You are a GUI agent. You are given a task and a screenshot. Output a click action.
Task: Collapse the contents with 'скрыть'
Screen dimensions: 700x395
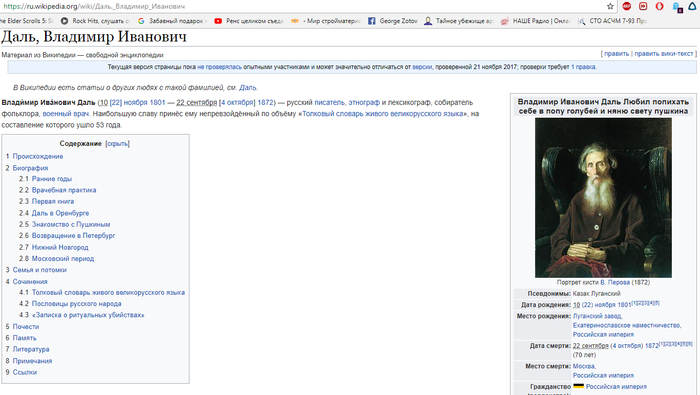point(117,144)
